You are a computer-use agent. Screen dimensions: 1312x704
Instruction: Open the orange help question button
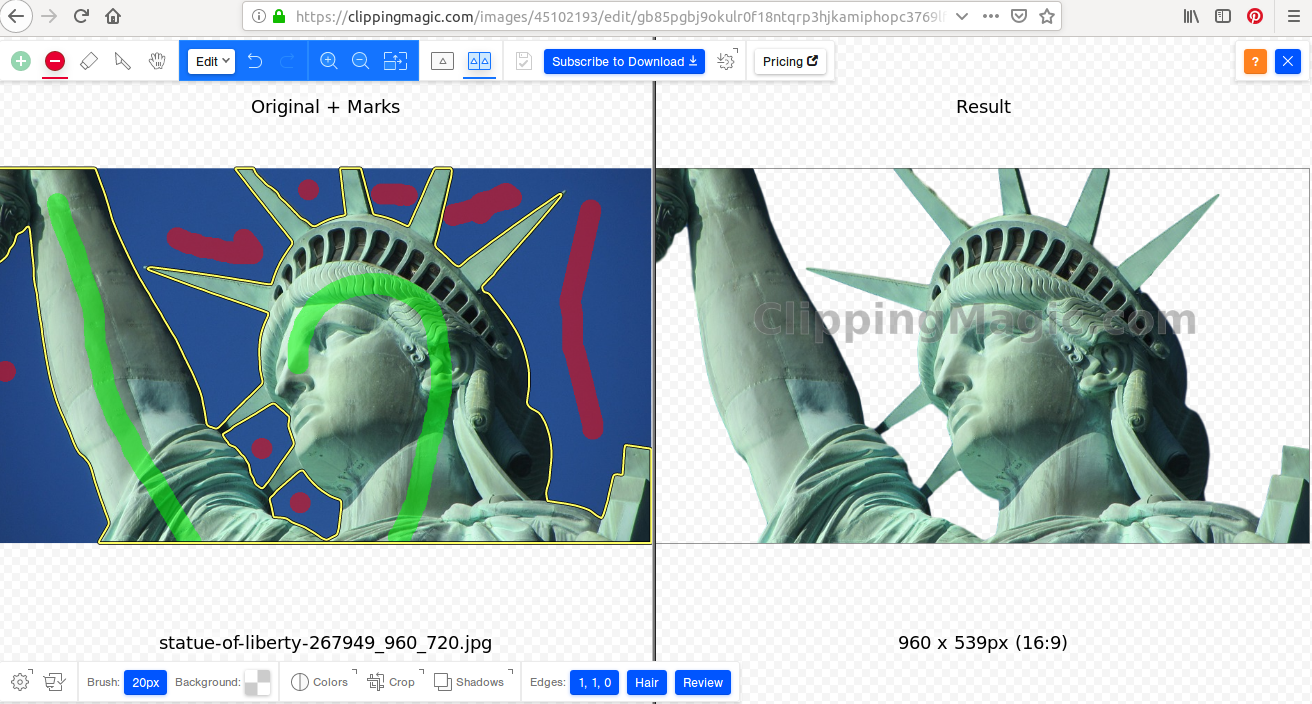[1256, 61]
